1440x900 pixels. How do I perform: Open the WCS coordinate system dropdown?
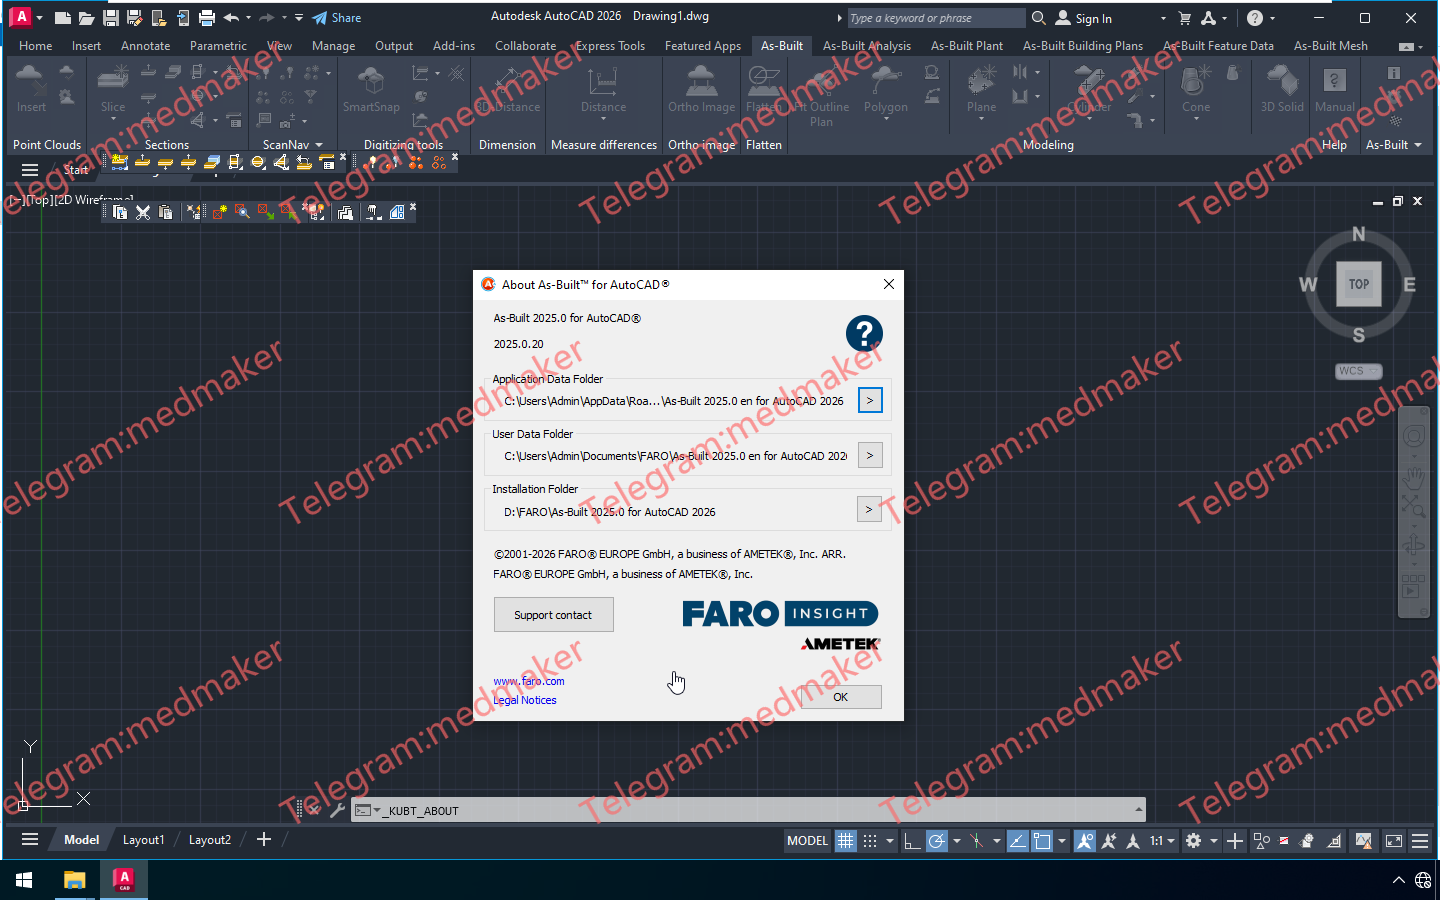point(1358,371)
